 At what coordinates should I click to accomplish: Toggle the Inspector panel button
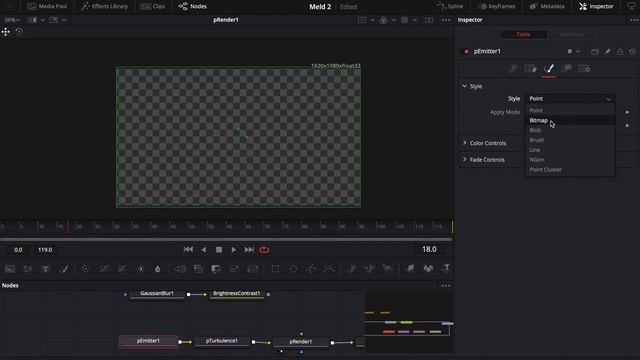596,6
